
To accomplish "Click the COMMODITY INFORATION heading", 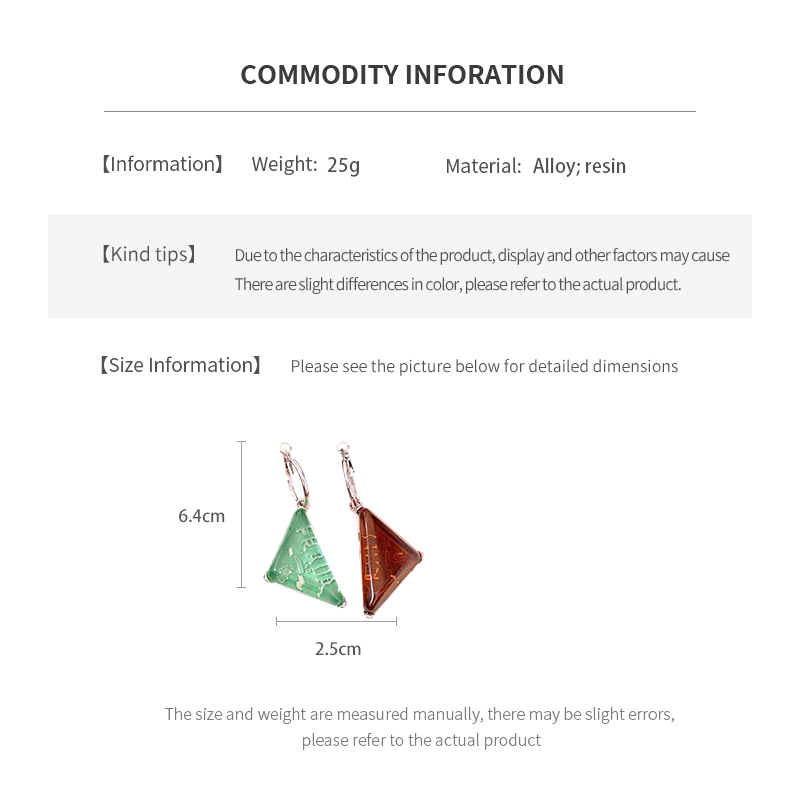I will click(402, 75).
